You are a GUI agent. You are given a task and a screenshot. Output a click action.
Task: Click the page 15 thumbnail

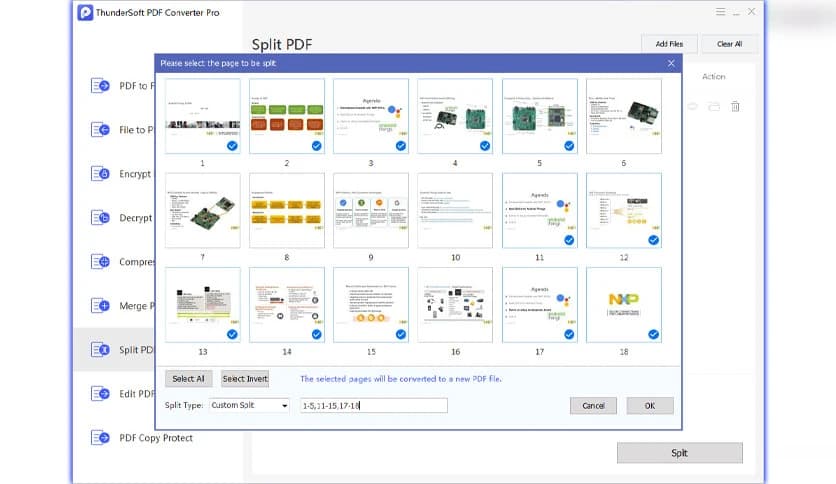(x=371, y=305)
